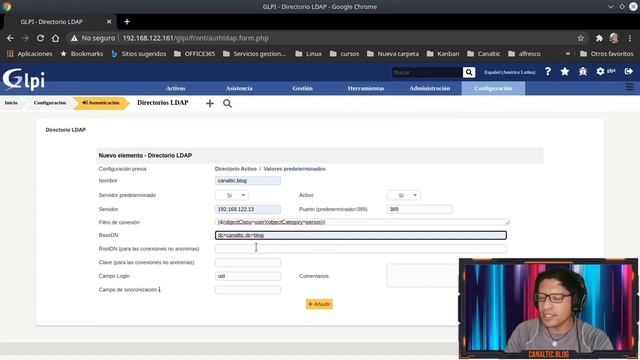Viewport: 640px width, 360px height.
Task: Open the Otros favoritos folder
Action: (607, 53)
